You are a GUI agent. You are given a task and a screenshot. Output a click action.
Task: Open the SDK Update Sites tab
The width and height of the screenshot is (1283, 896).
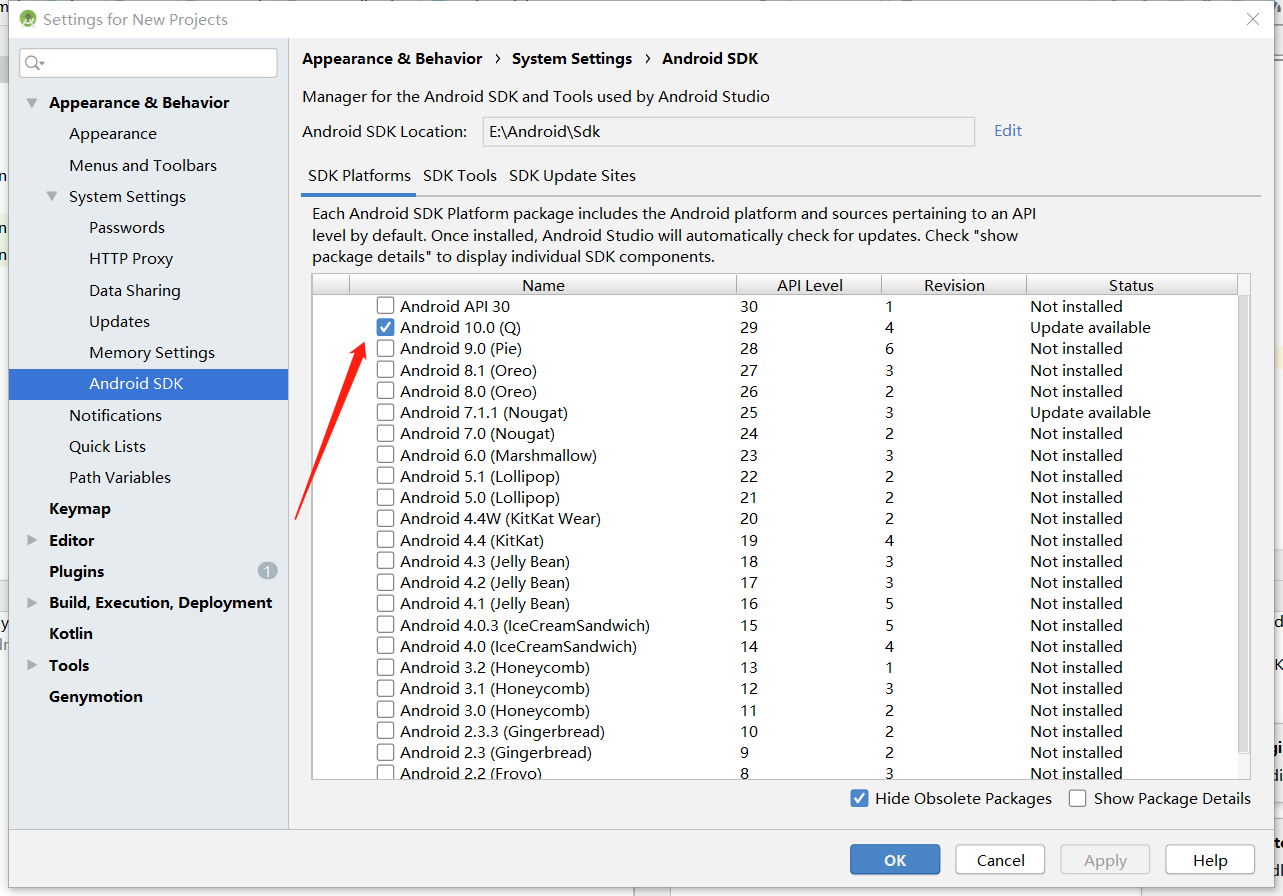(572, 175)
